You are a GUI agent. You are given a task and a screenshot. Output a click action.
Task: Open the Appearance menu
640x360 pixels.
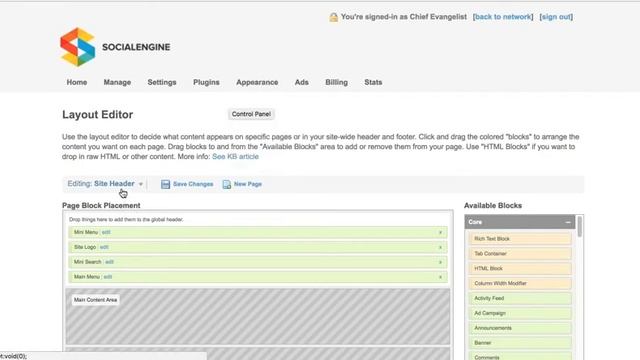pyautogui.click(x=257, y=82)
